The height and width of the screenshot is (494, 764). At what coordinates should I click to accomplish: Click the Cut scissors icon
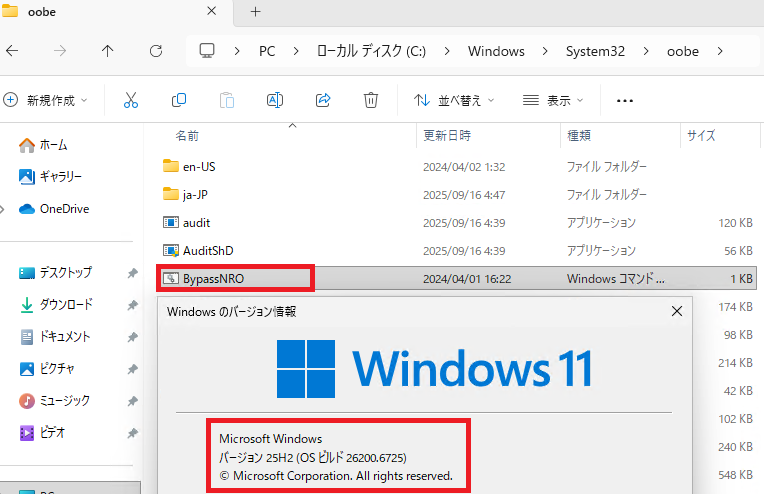131,100
